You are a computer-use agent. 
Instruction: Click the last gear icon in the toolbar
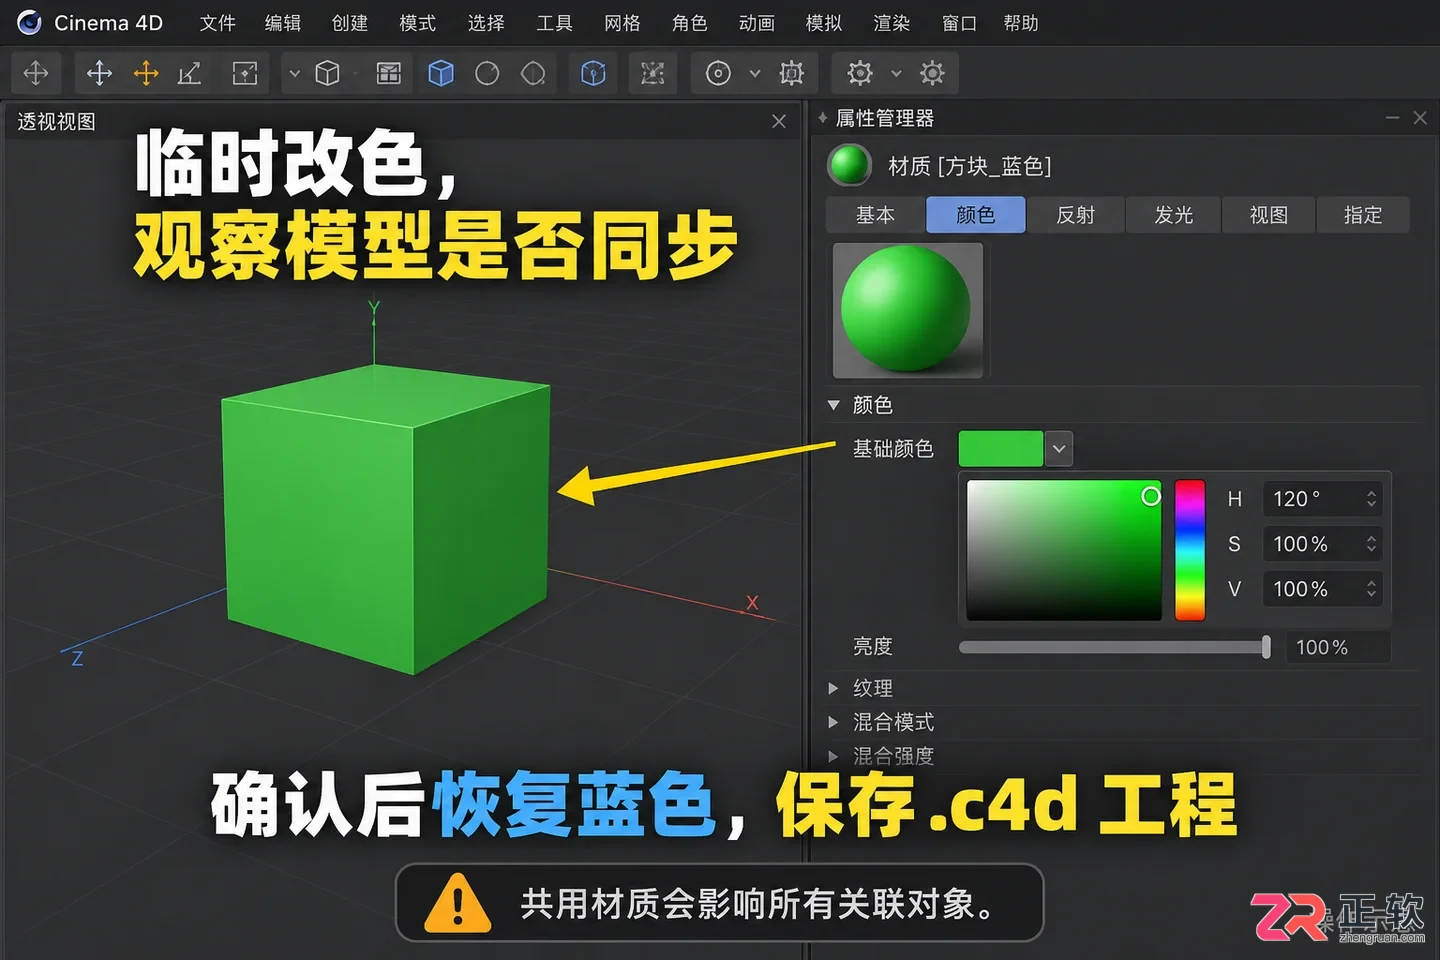(x=932, y=73)
